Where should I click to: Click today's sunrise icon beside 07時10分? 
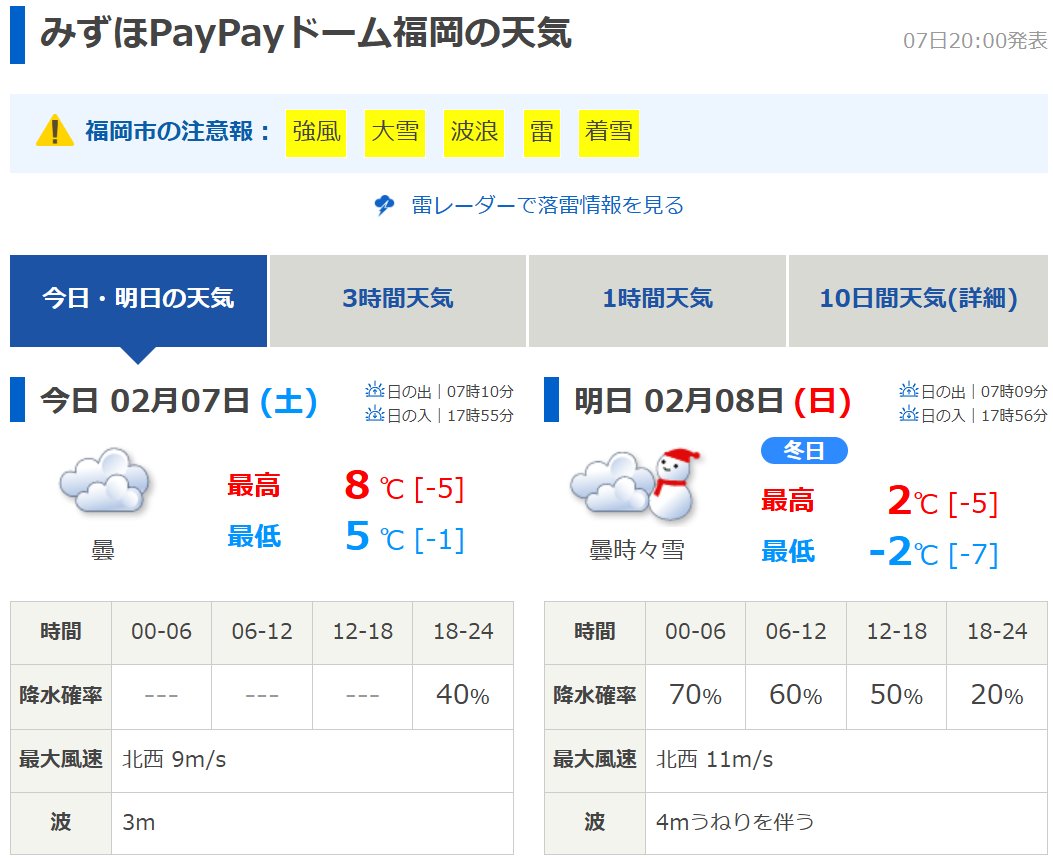point(375,390)
